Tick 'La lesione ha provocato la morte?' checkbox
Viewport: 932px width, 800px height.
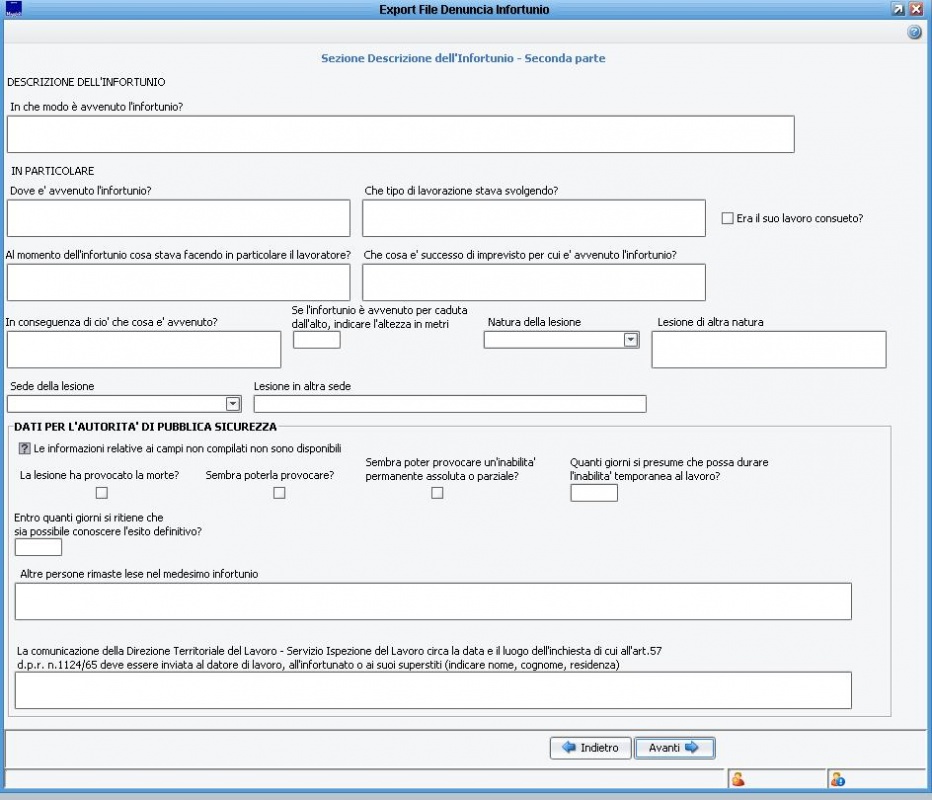(x=102, y=493)
